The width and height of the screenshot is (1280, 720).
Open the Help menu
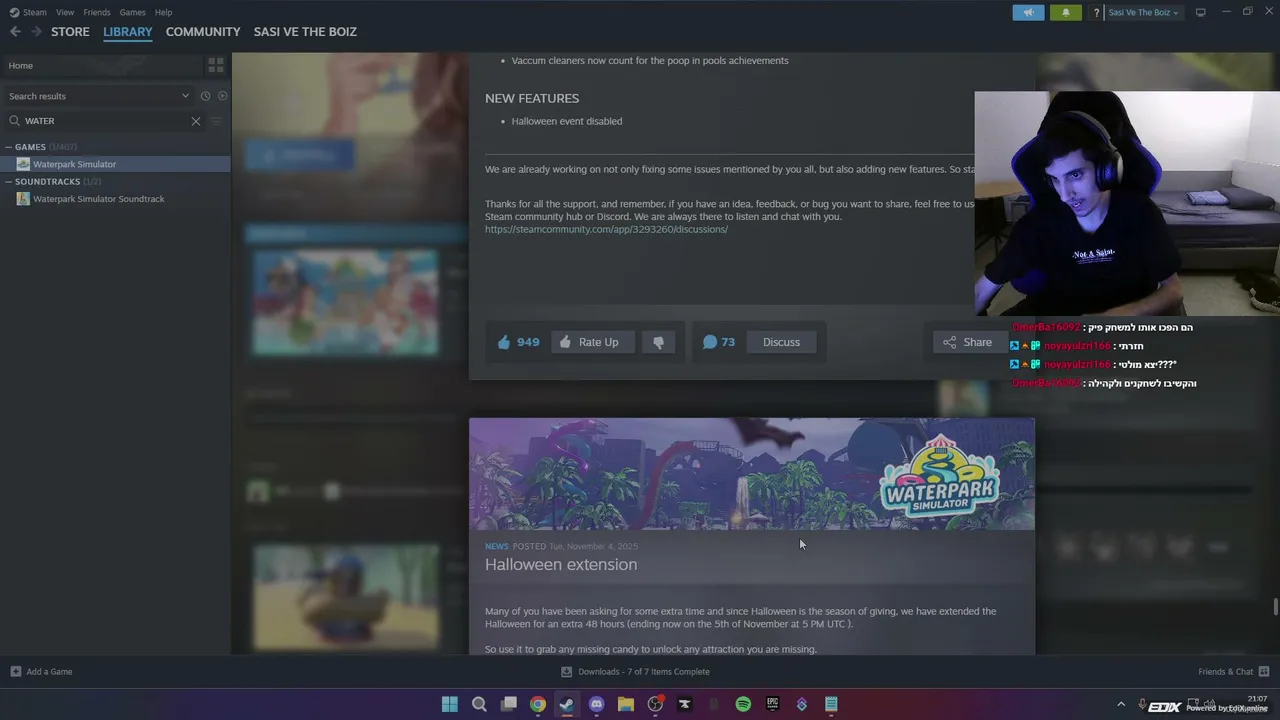(163, 13)
